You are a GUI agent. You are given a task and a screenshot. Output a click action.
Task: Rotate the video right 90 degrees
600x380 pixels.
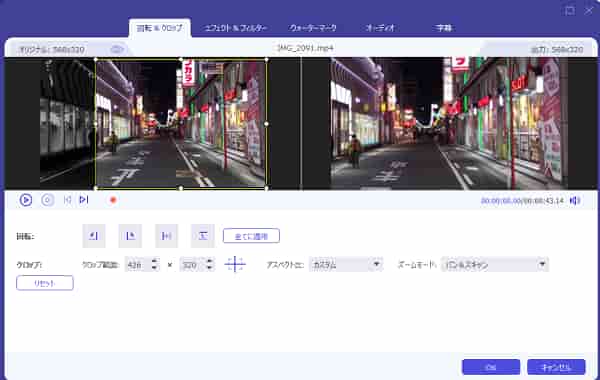point(130,236)
